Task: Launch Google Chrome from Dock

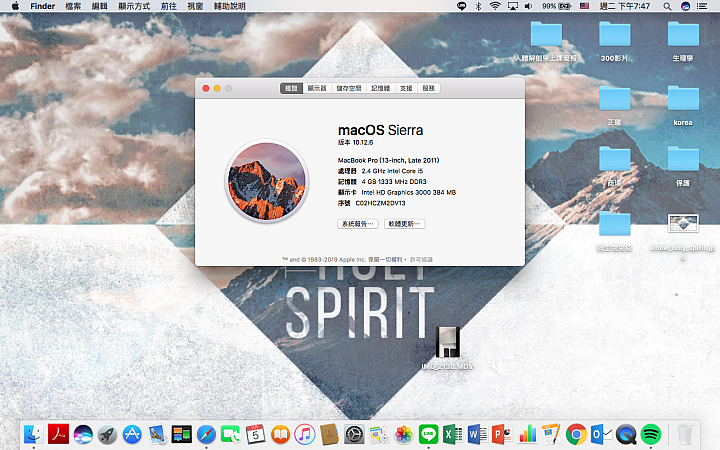Action: coord(576,434)
